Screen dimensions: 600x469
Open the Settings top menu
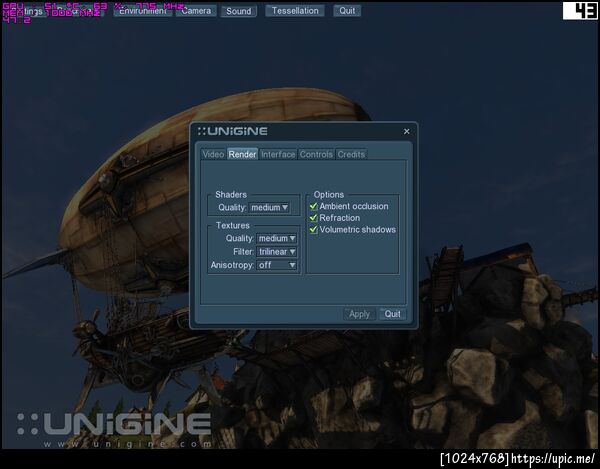pyautogui.click(x=27, y=11)
